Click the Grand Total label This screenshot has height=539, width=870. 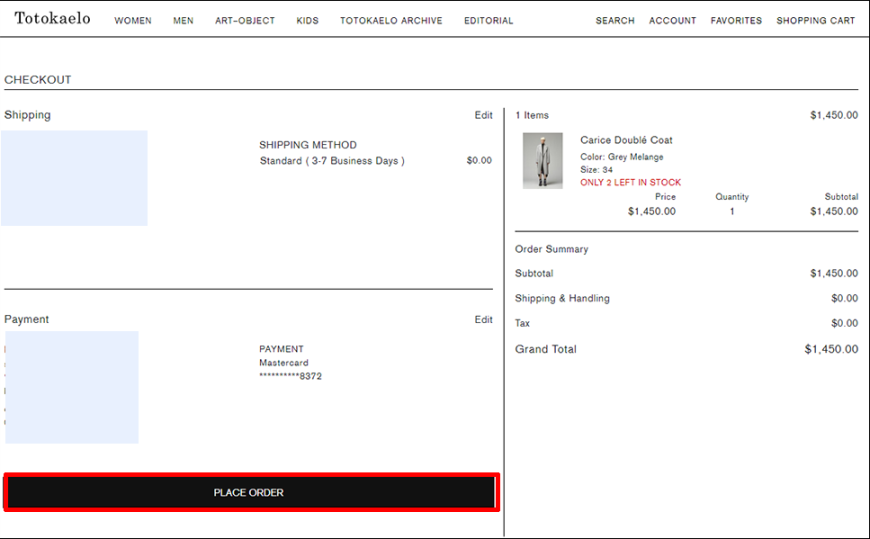(545, 349)
